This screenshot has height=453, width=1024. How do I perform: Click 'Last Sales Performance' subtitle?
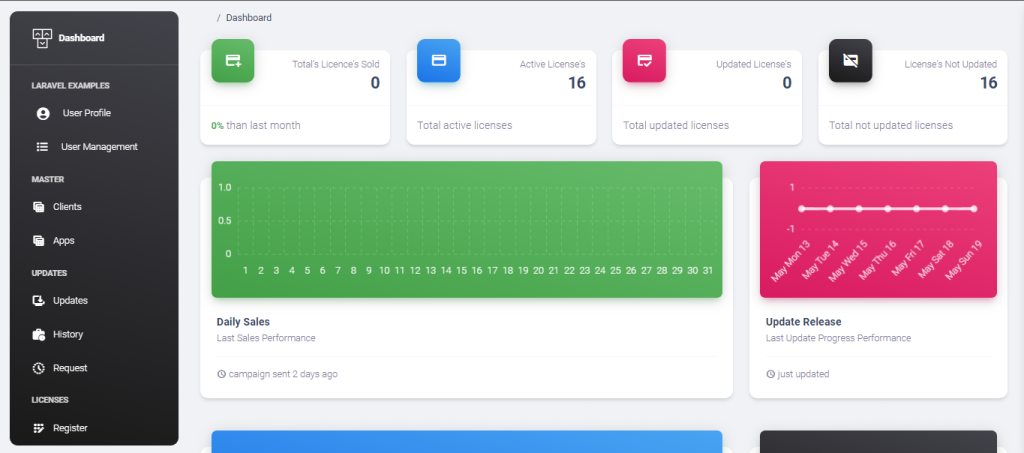[x=266, y=338]
